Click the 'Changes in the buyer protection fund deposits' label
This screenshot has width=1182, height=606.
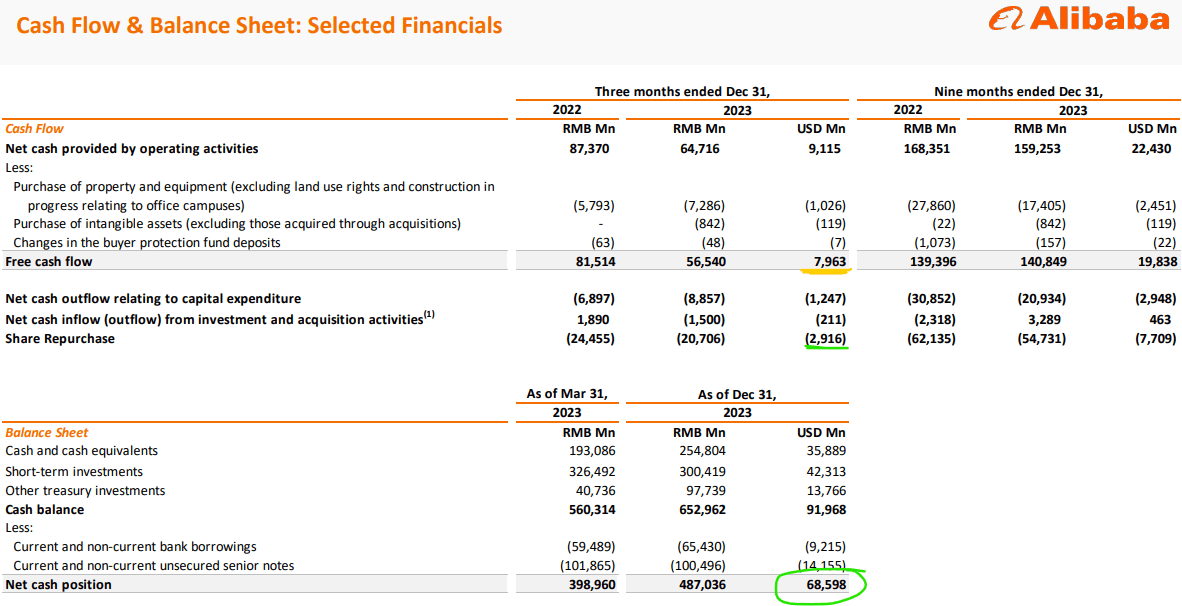(x=147, y=242)
